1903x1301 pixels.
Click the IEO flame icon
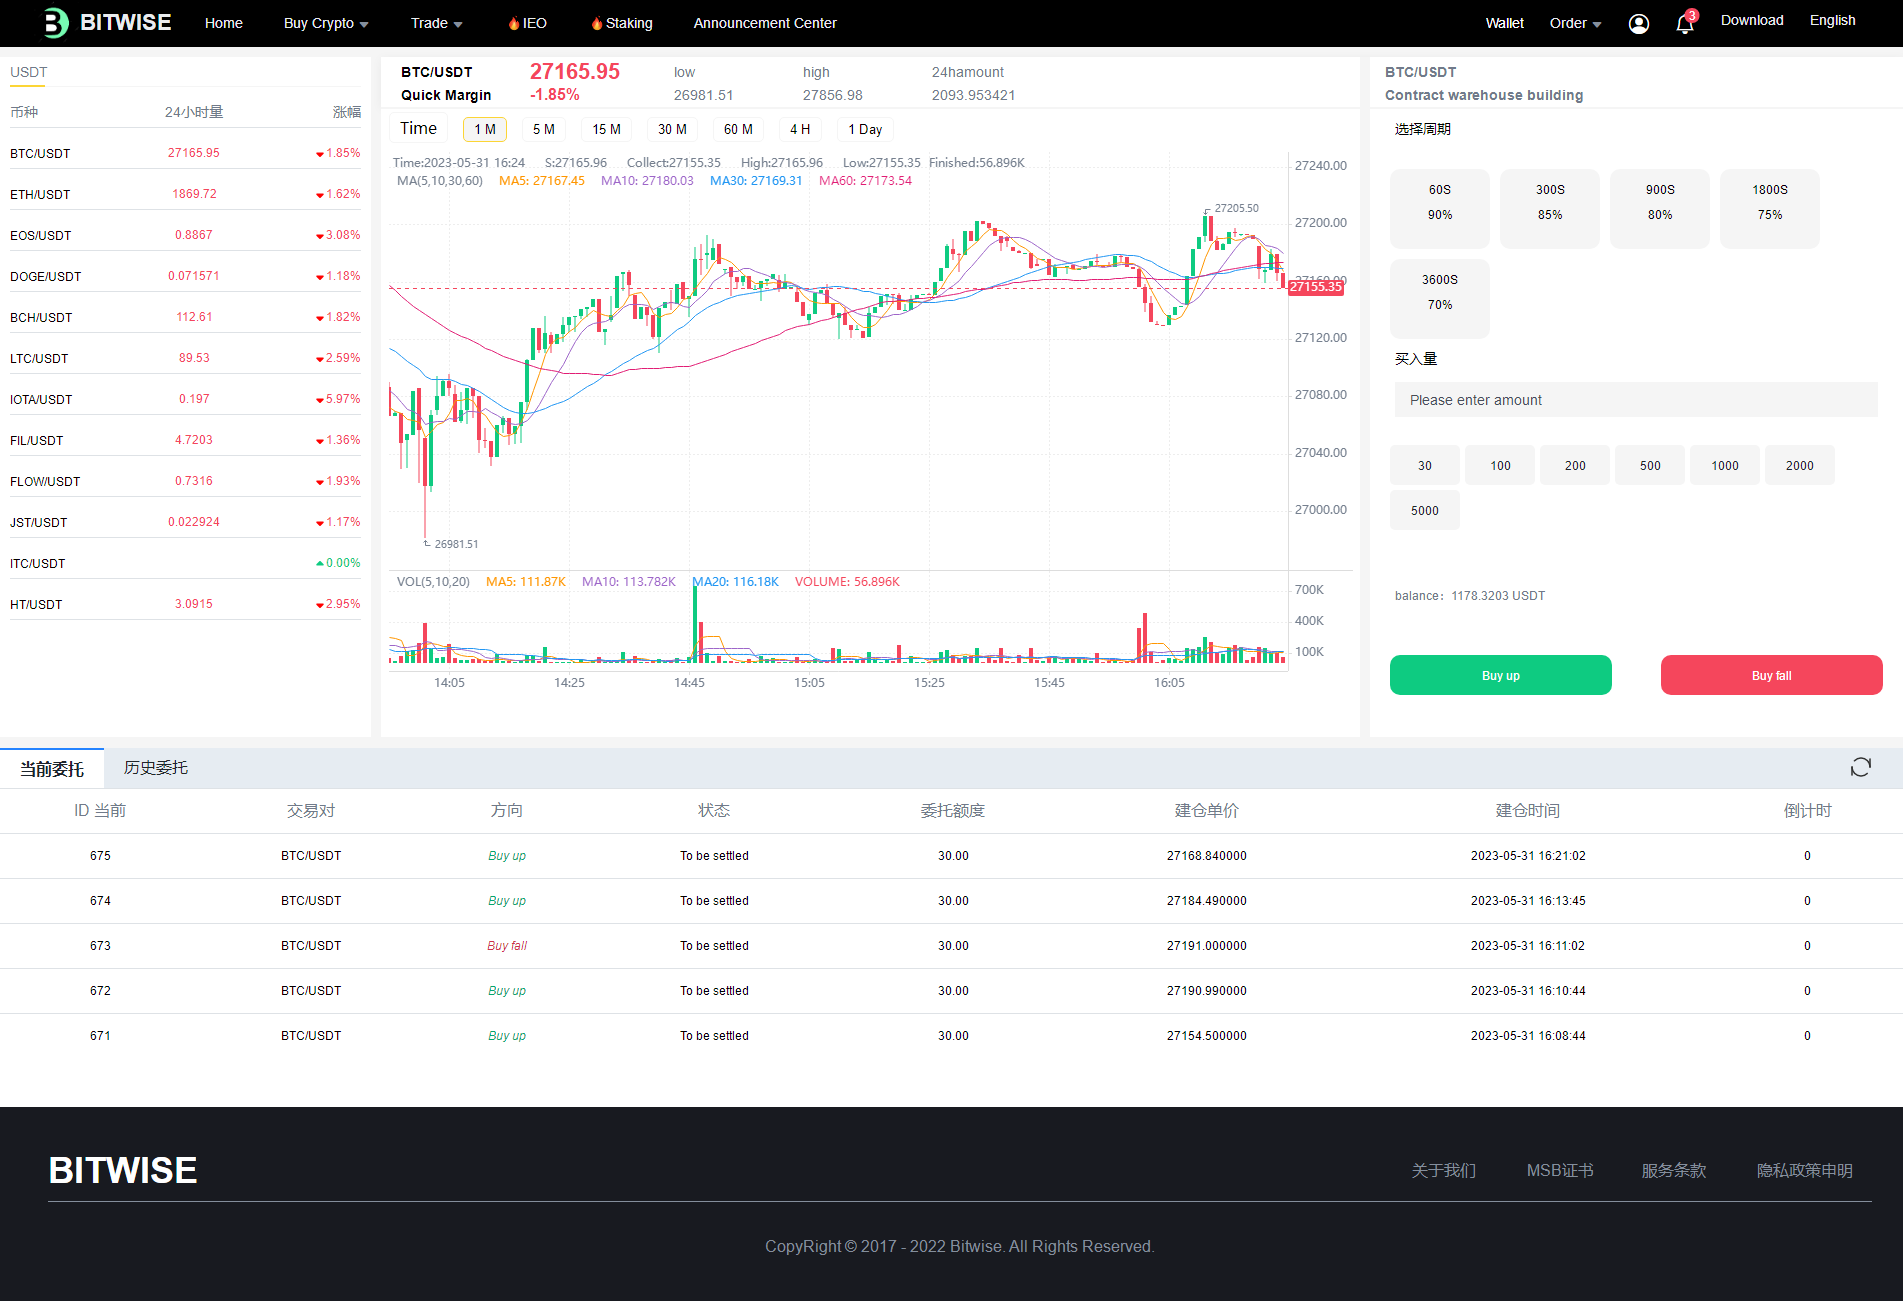coord(514,23)
